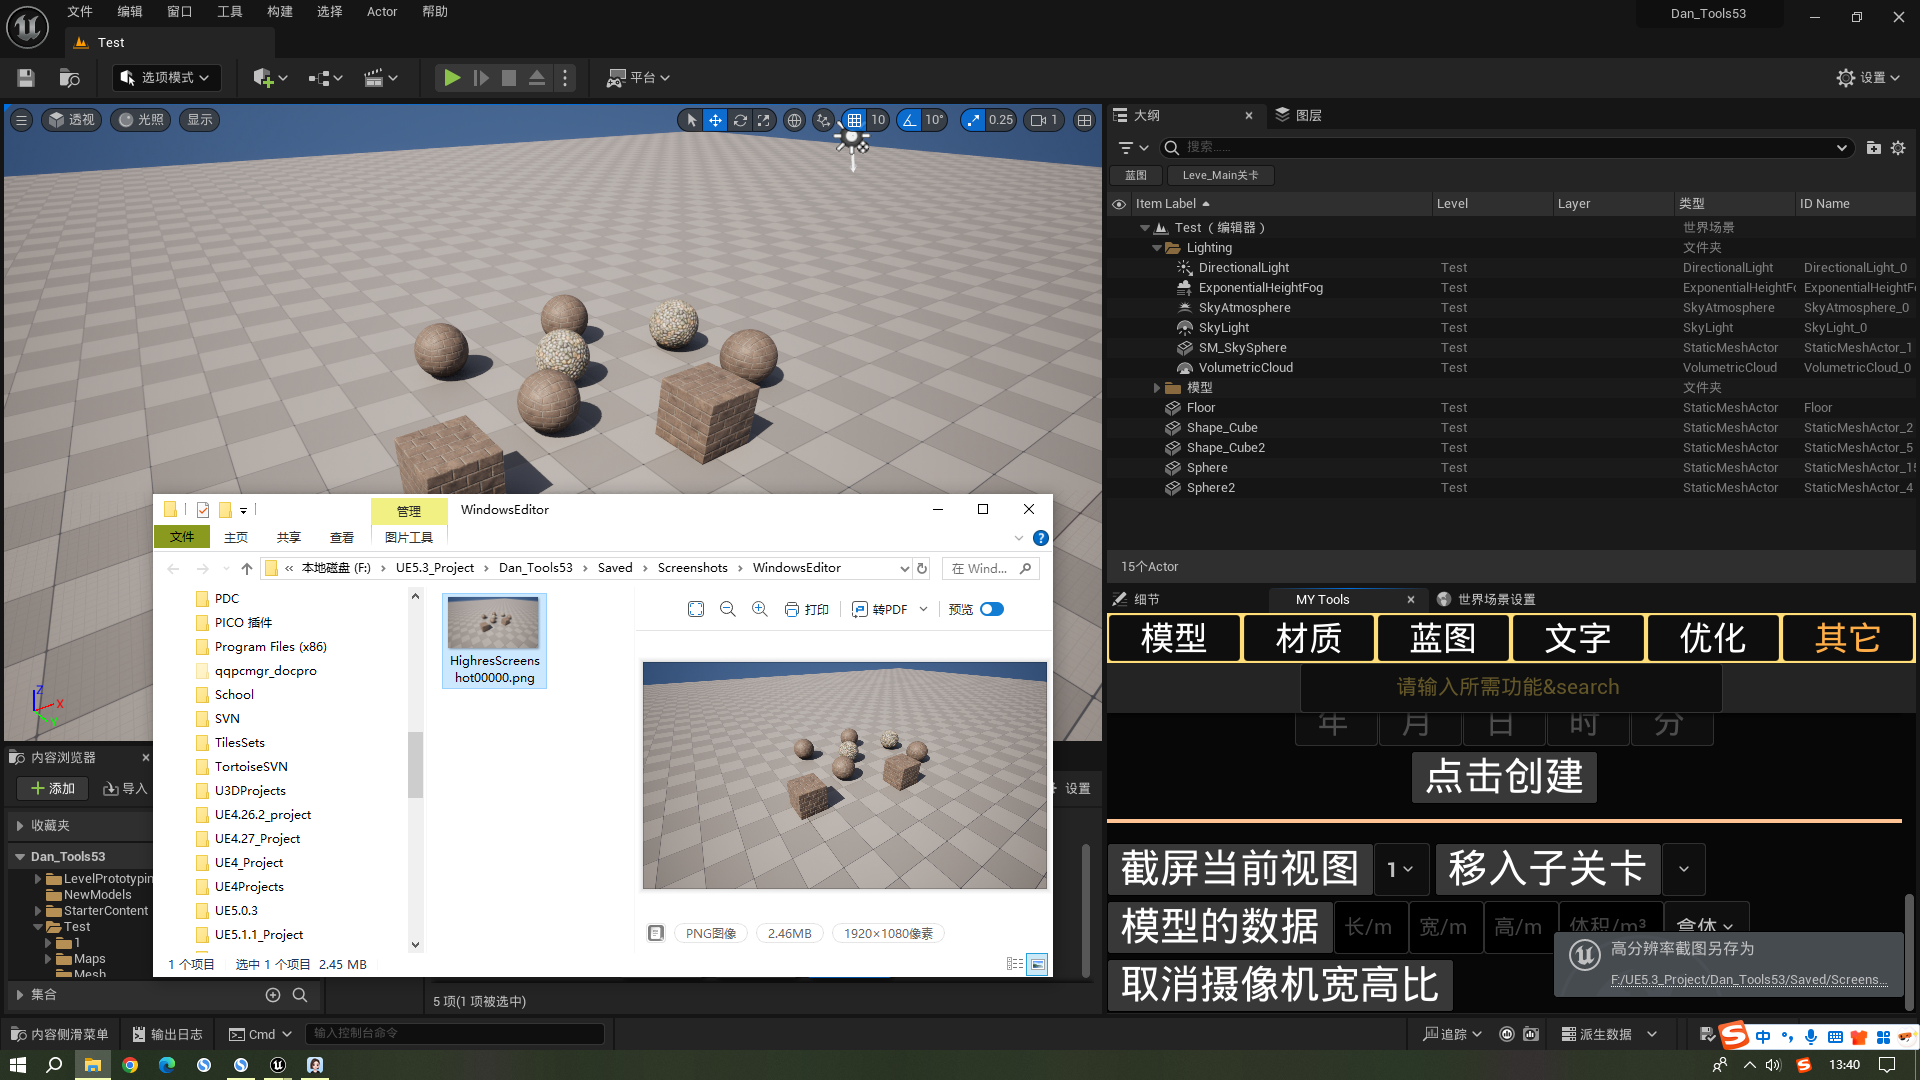Click the 打印 print icon in preview pane

(806, 610)
